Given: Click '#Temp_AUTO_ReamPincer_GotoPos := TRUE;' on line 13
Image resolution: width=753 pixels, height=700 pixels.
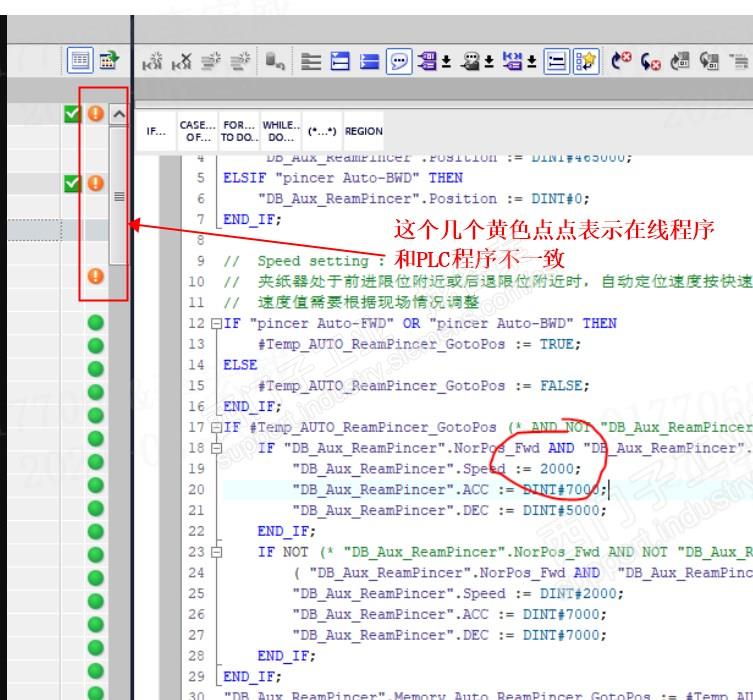Looking at the screenshot, I should (419, 344).
